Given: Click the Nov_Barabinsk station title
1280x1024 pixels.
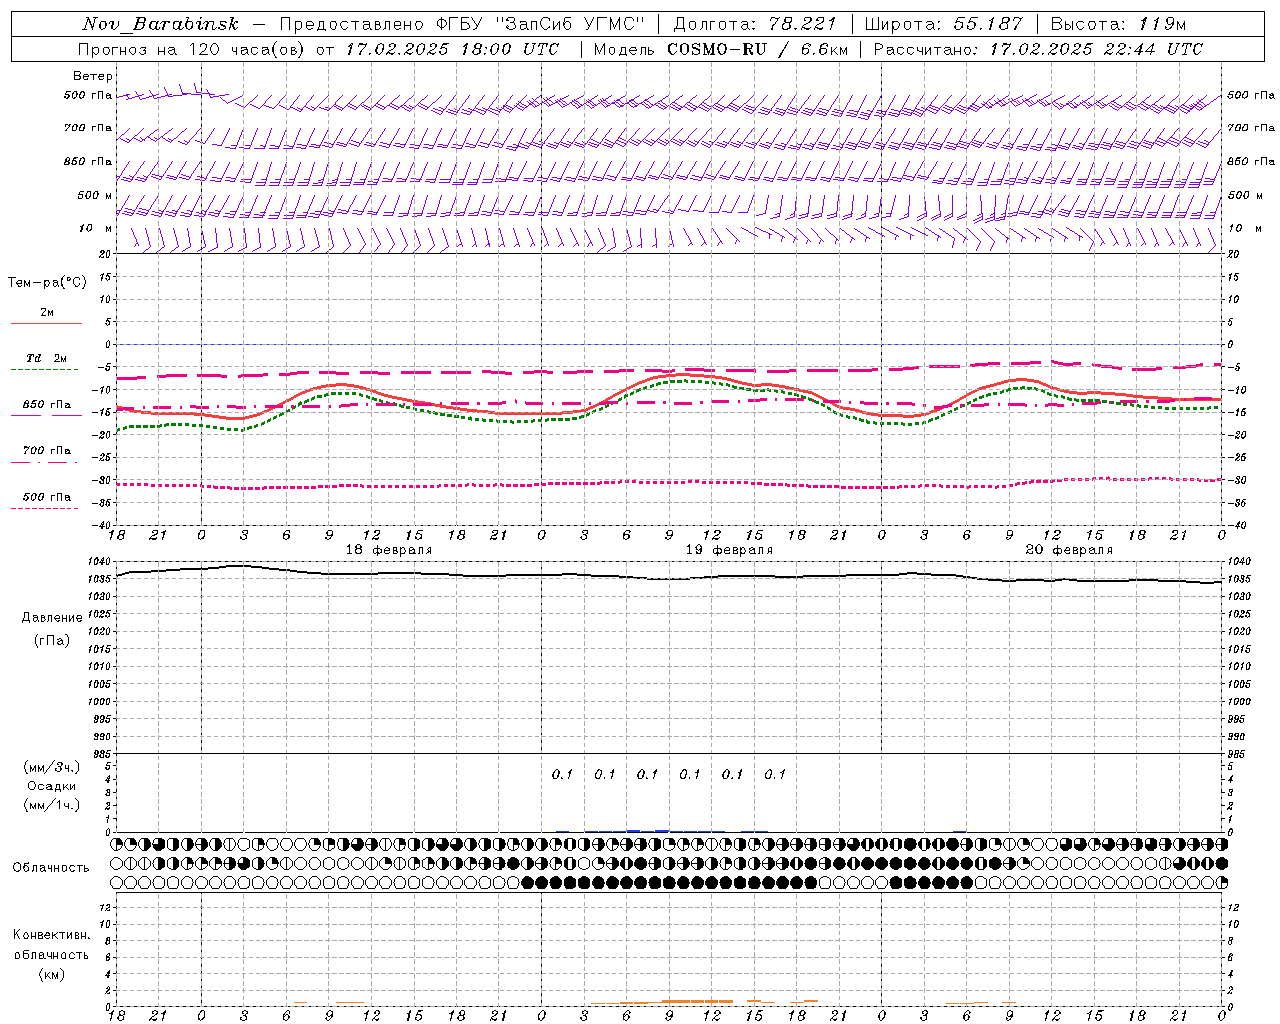Looking at the screenshot, I should pyautogui.click(x=160, y=24).
